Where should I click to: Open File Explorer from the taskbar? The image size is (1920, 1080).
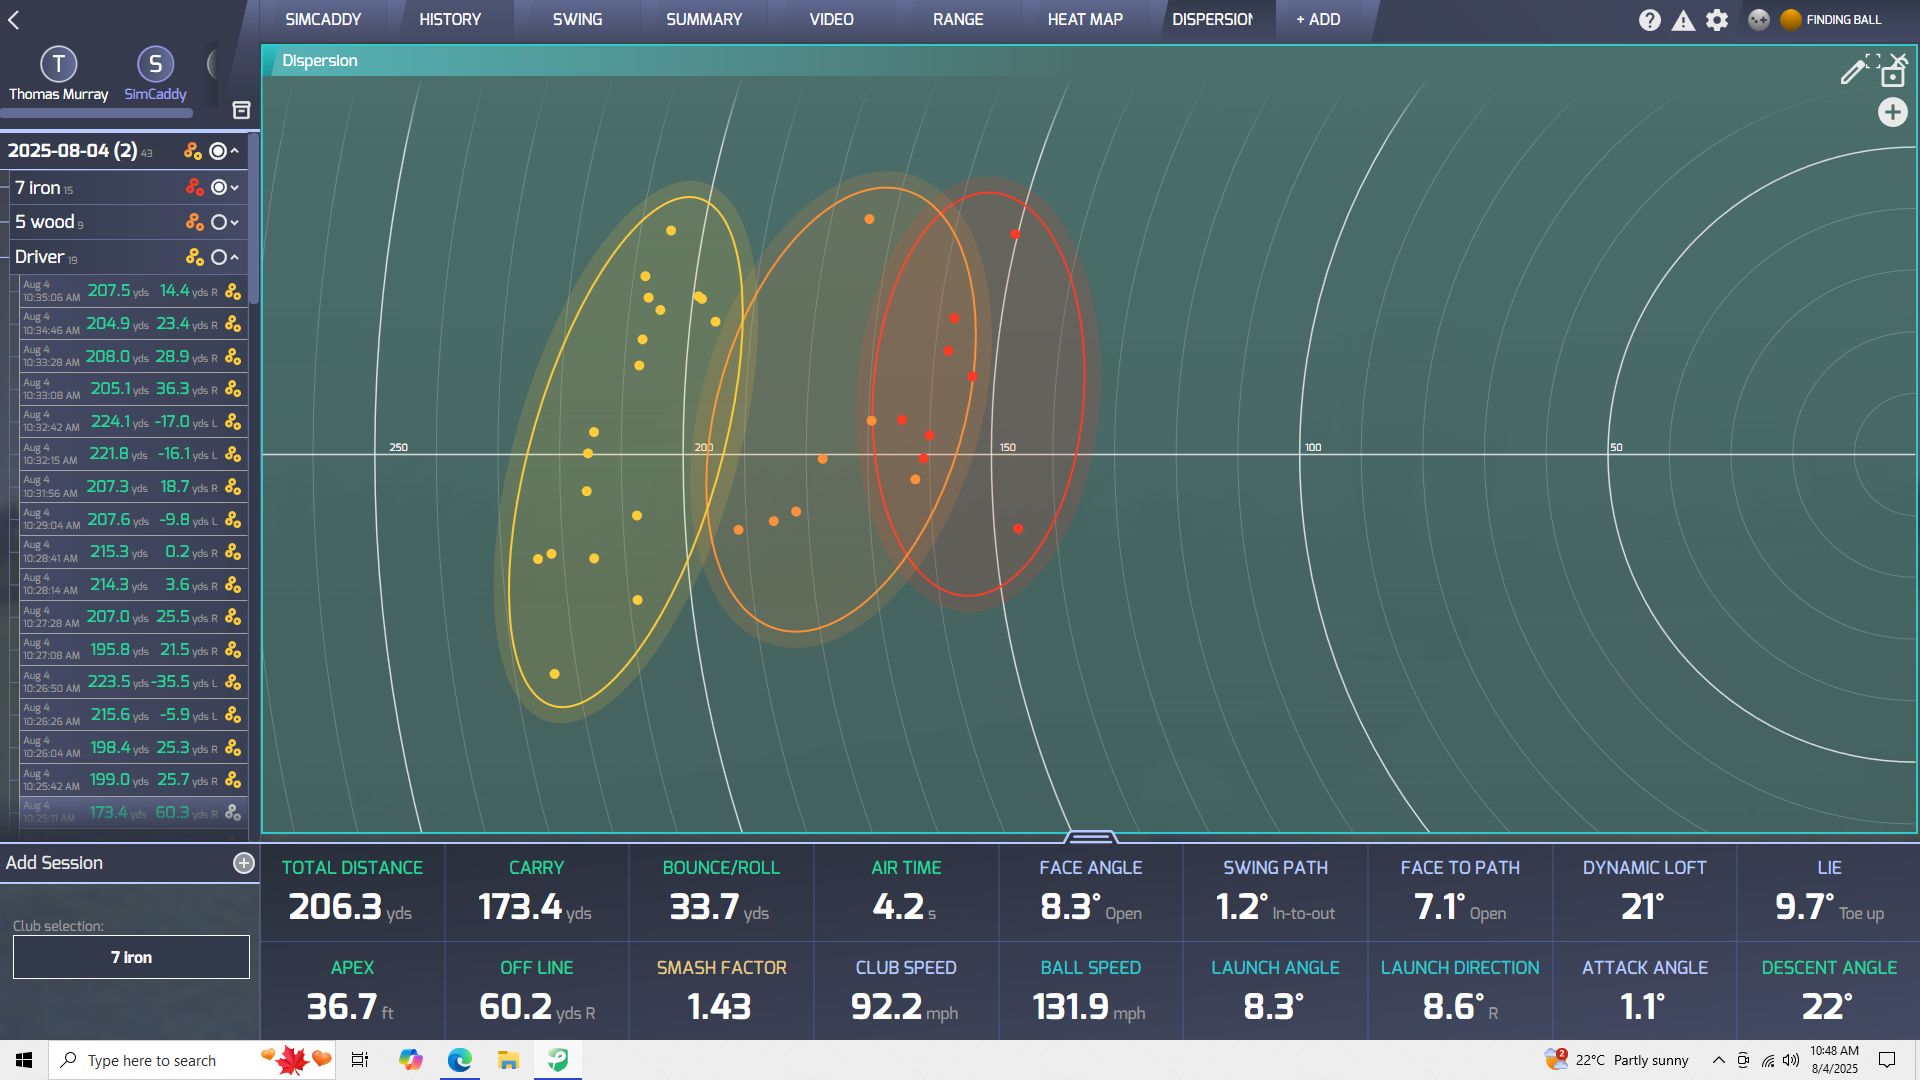509,1060
